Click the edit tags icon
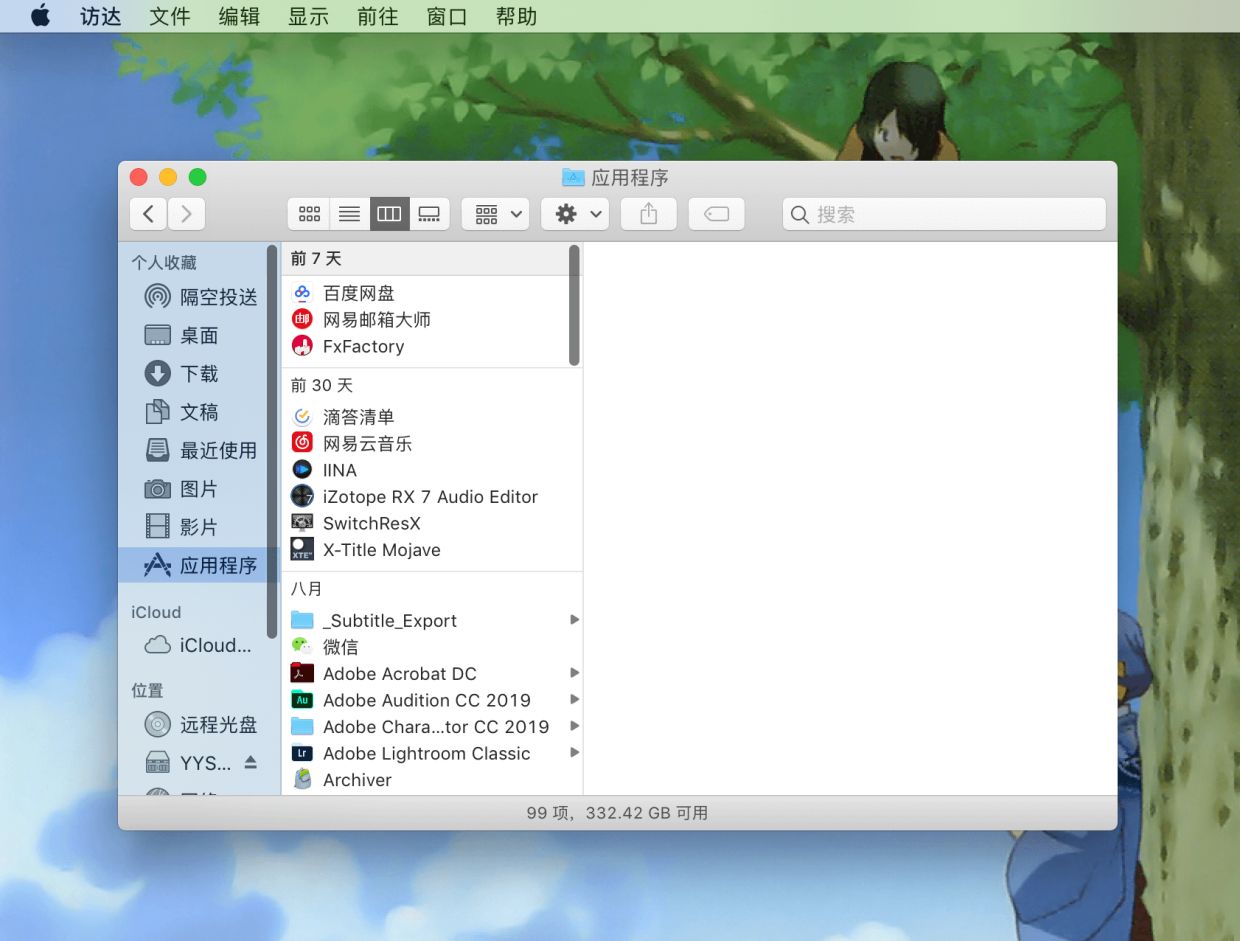 click(716, 214)
